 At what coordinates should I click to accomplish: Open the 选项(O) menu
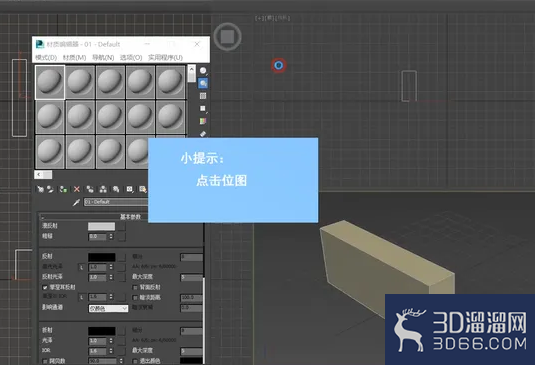point(131,57)
